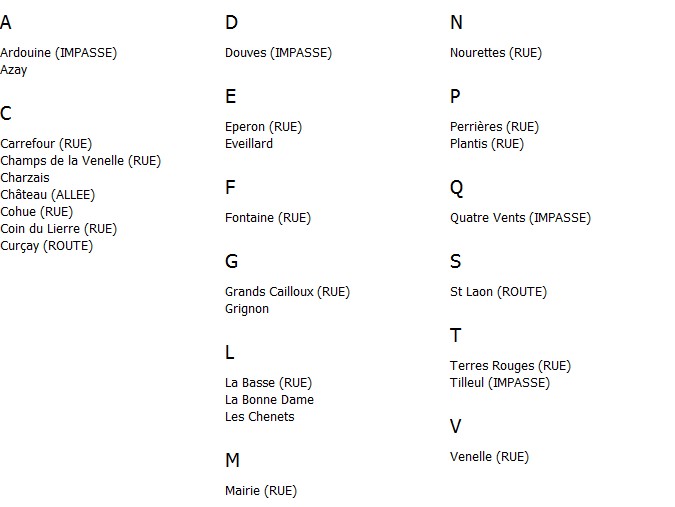
Task: Select Nourettes (RUE) in the list
Action: point(496,53)
